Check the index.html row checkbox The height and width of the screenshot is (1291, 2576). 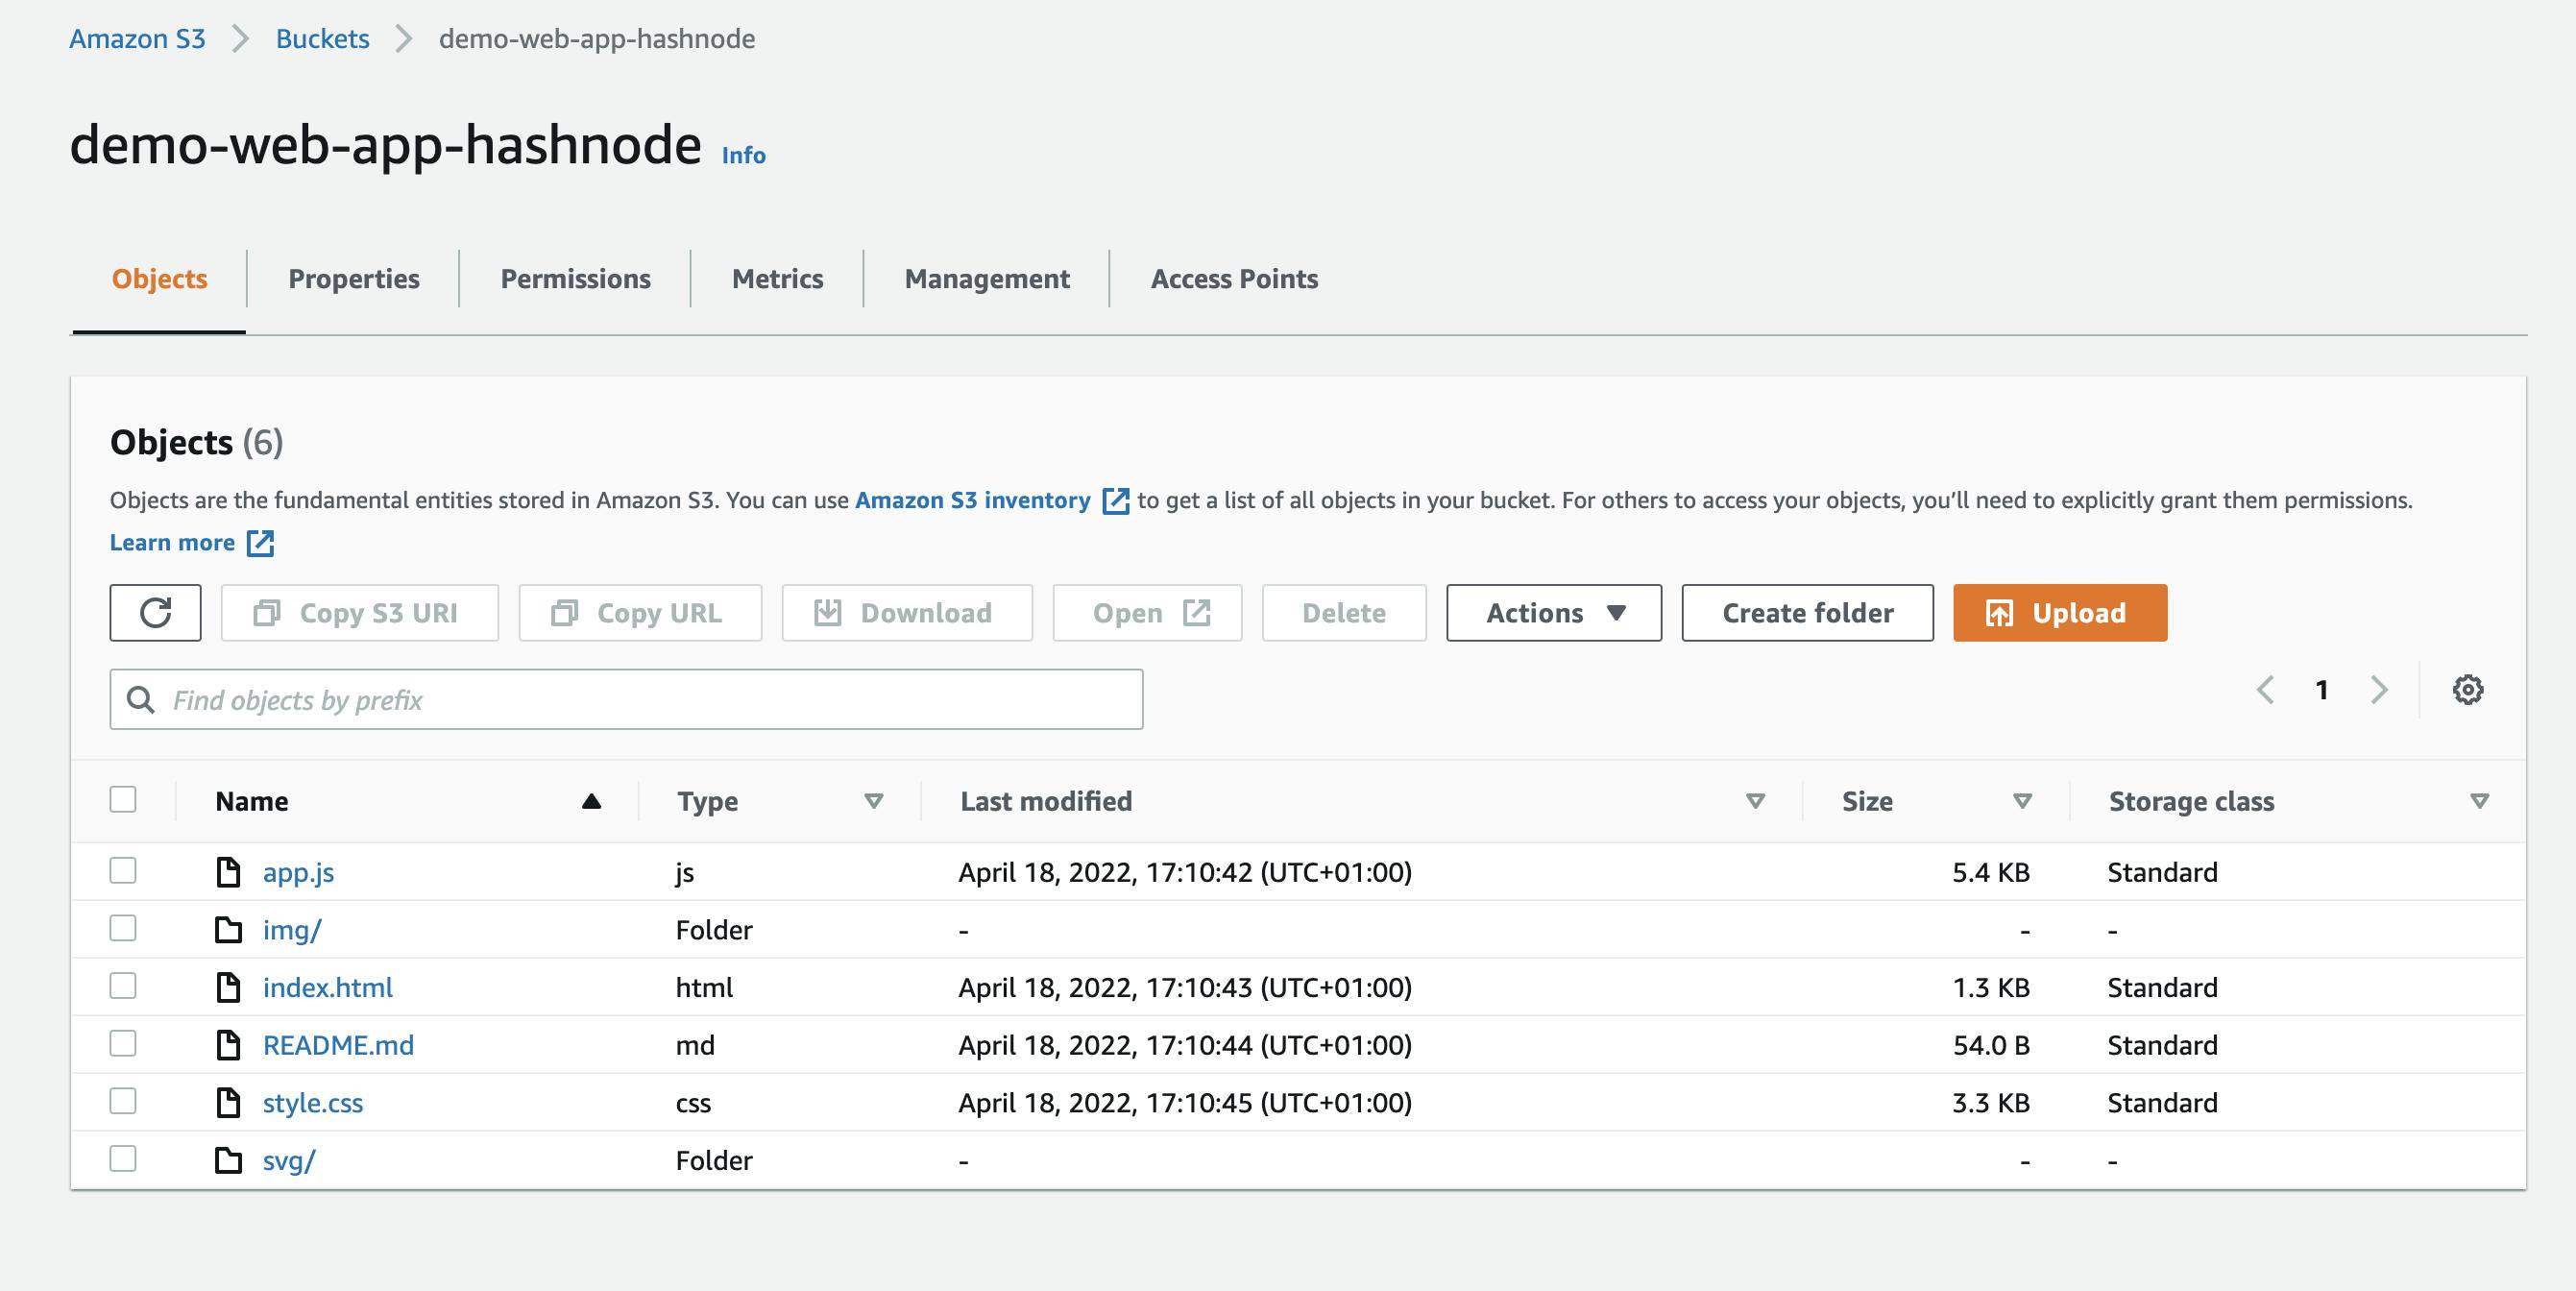point(123,987)
